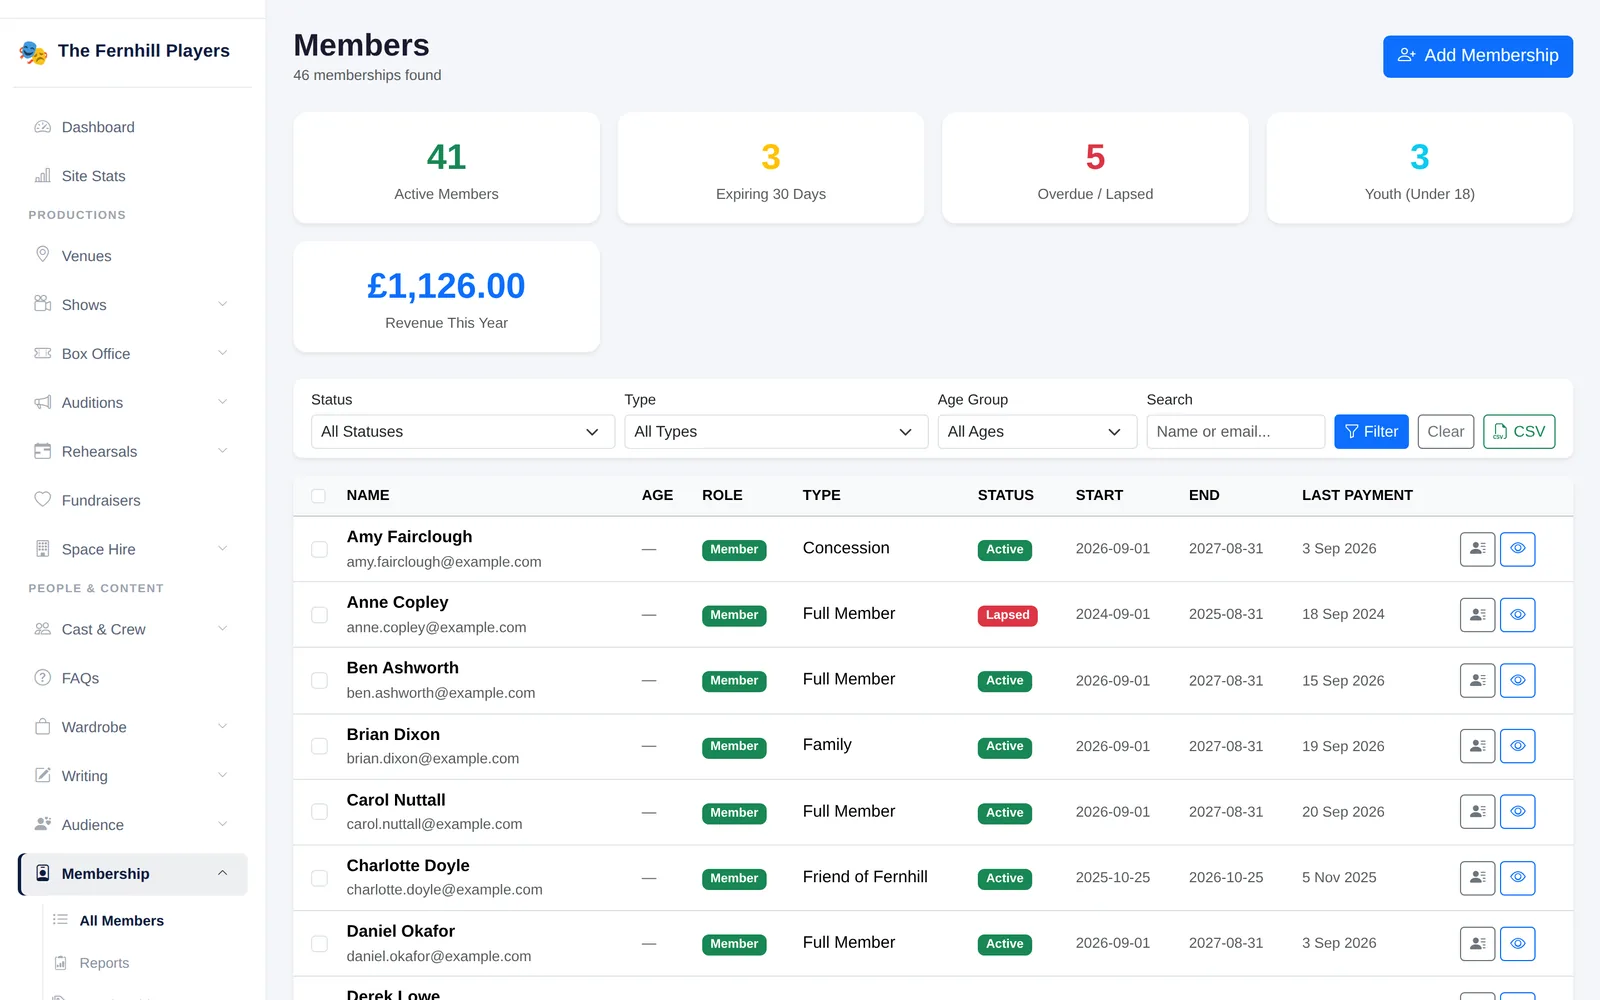Expand the Box Office sidebar section
The width and height of the screenshot is (1600, 1000).
point(132,354)
